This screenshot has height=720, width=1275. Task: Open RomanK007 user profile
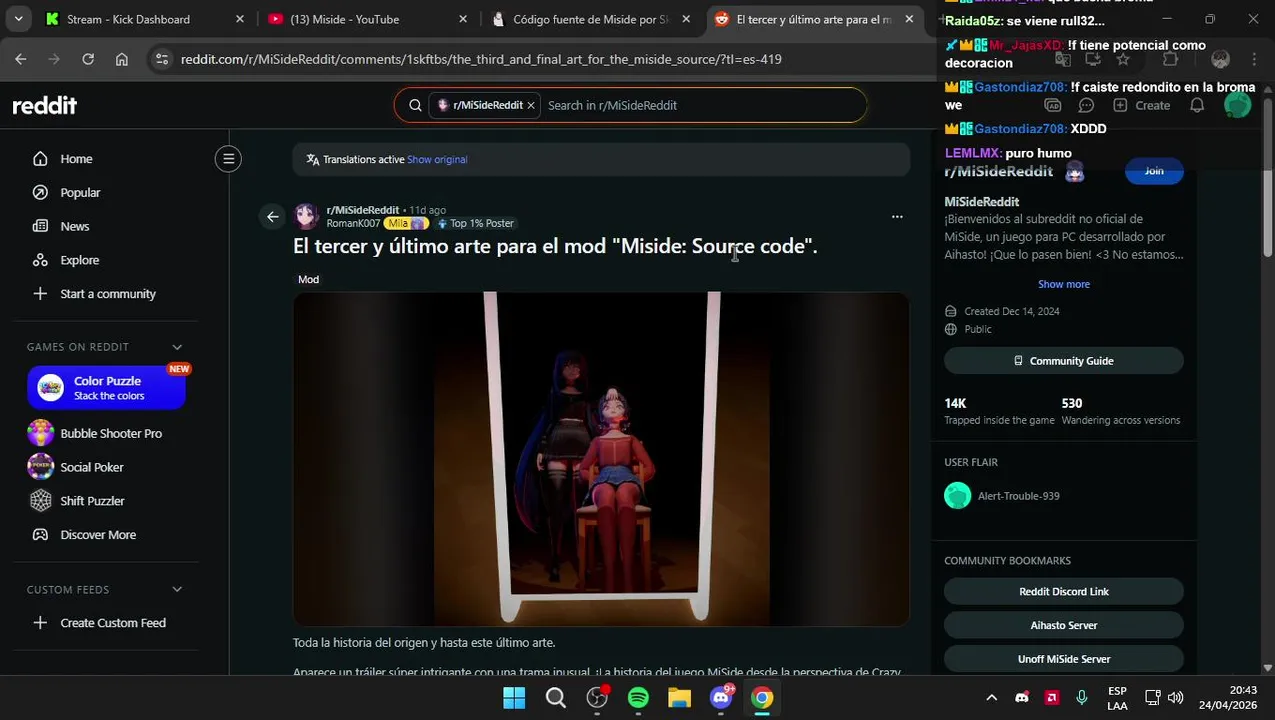[x=353, y=223]
